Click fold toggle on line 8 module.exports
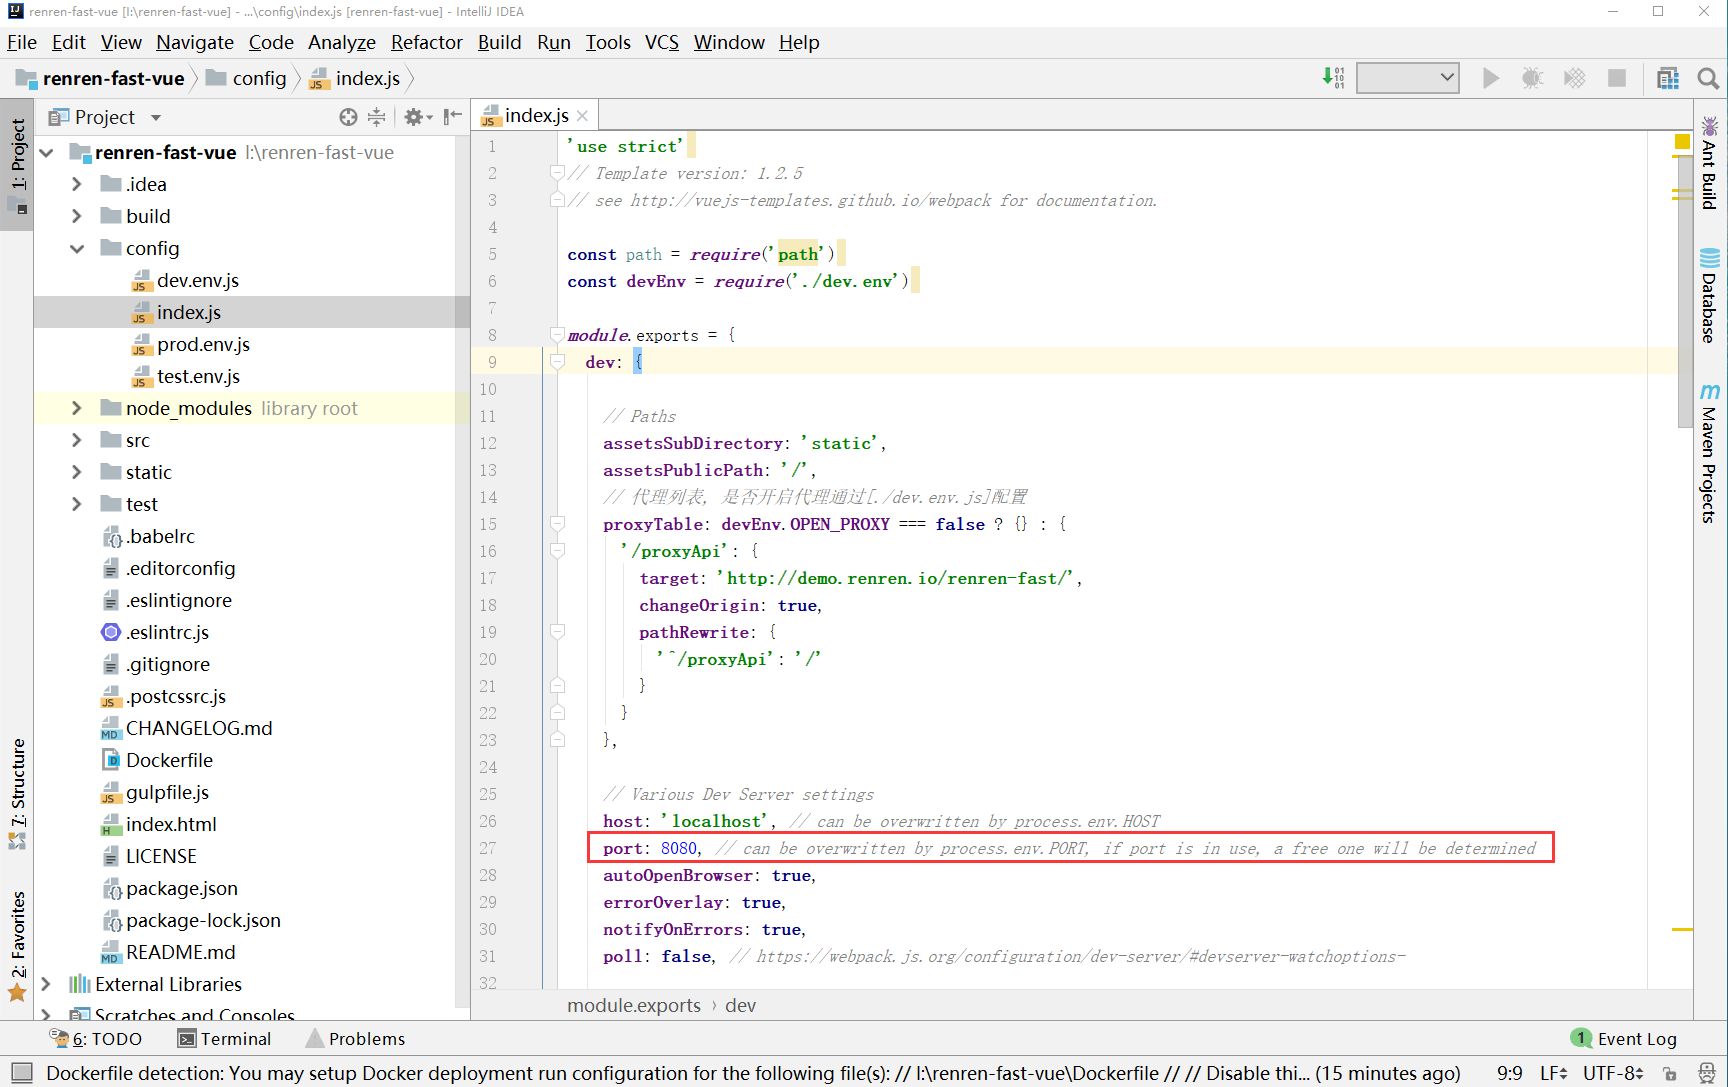Viewport: 1728px width, 1087px height. pos(557,335)
